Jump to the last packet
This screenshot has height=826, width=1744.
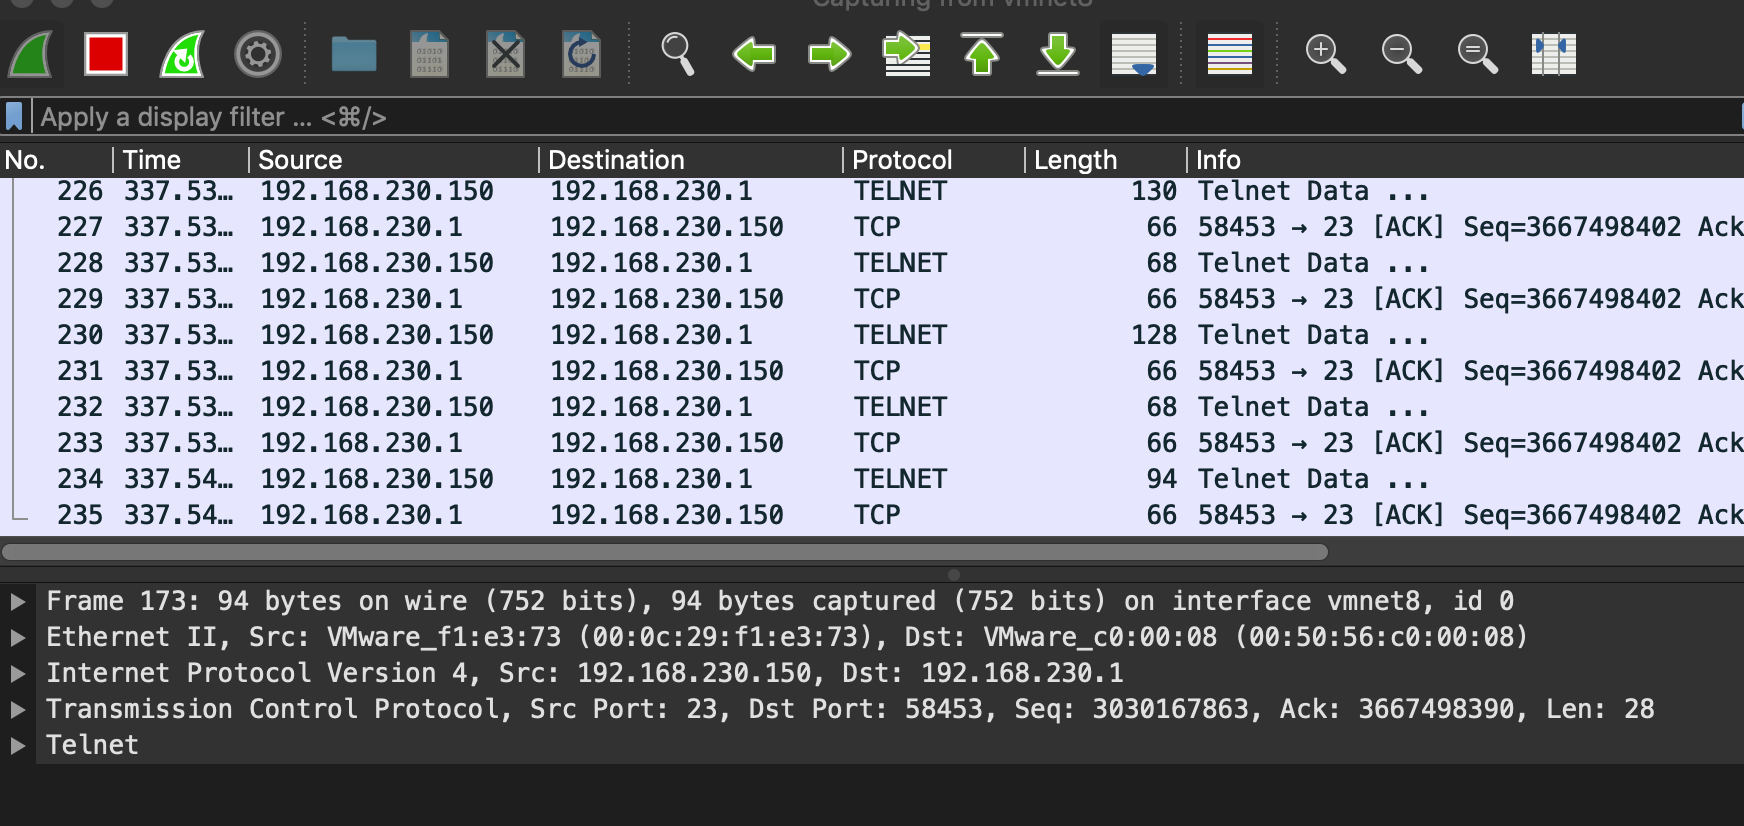(x=1058, y=54)
